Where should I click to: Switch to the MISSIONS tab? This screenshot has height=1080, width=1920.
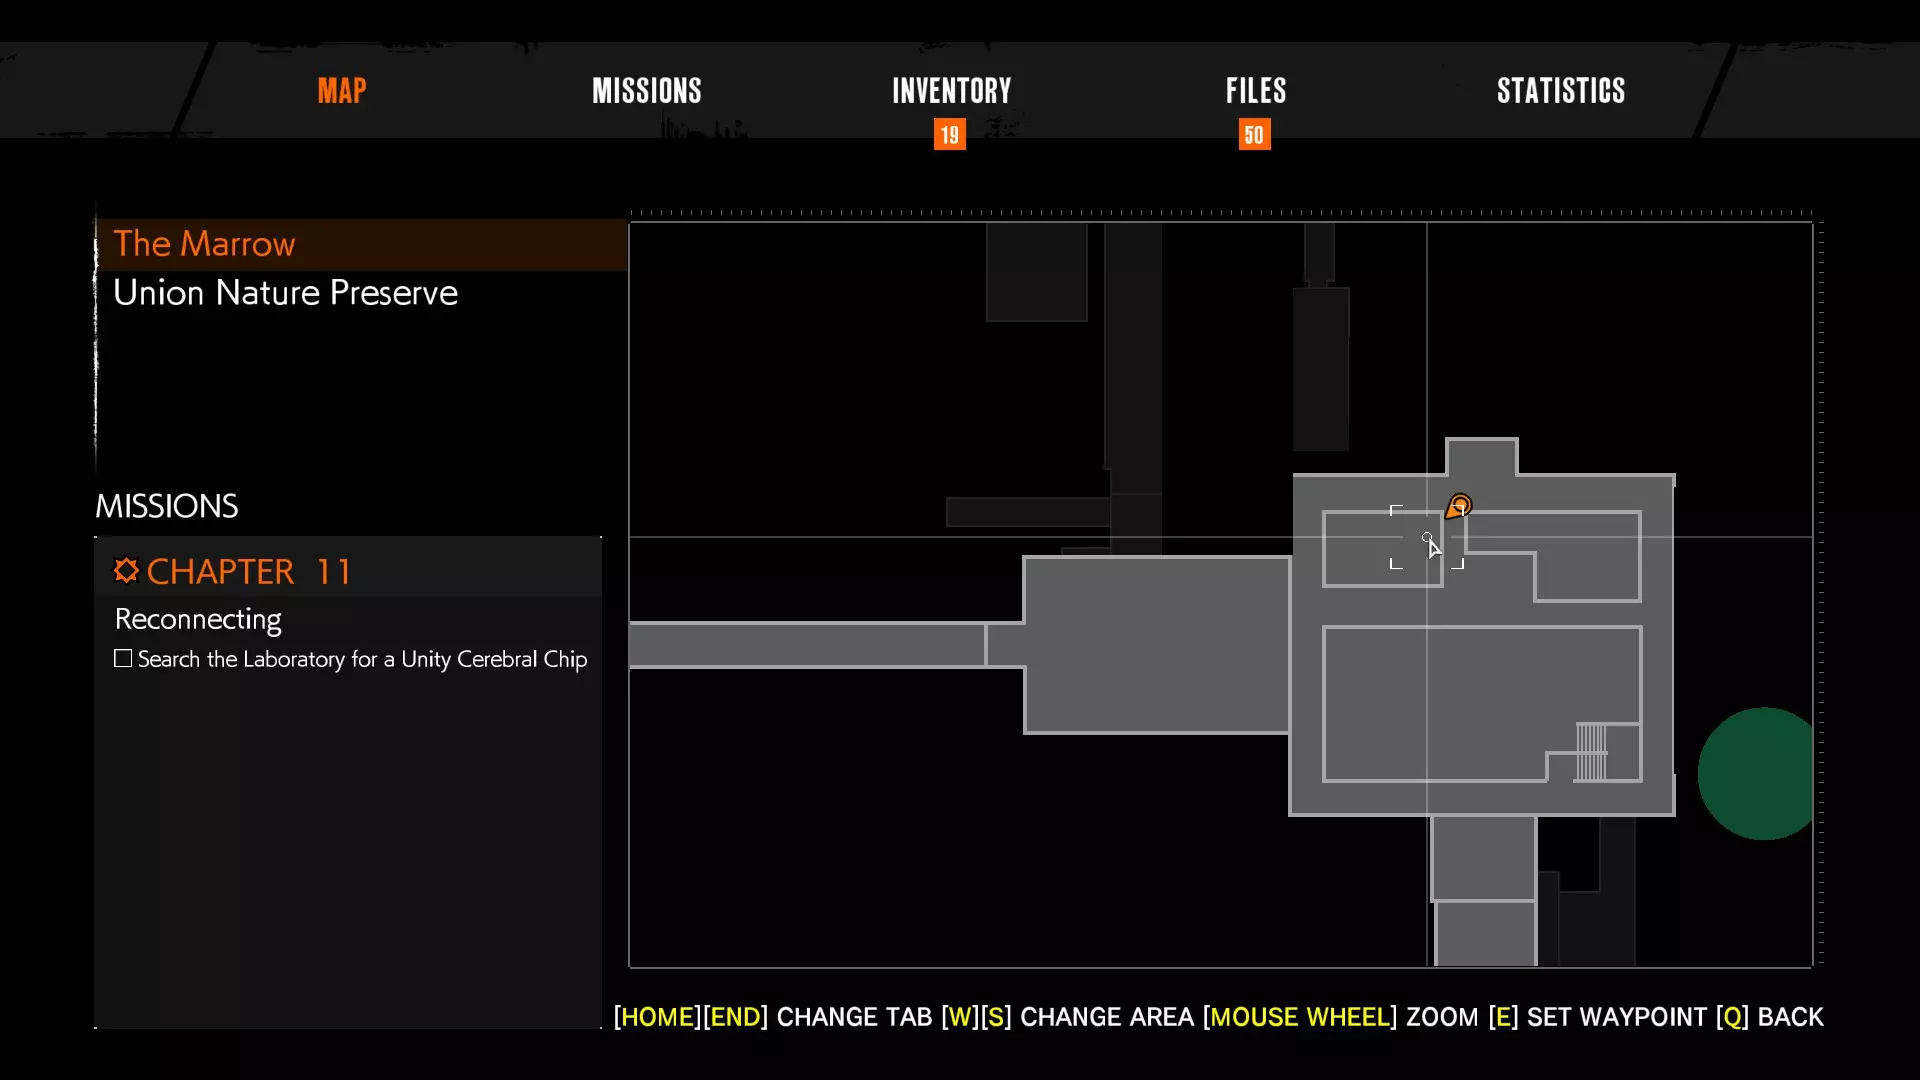click(647, 91)
